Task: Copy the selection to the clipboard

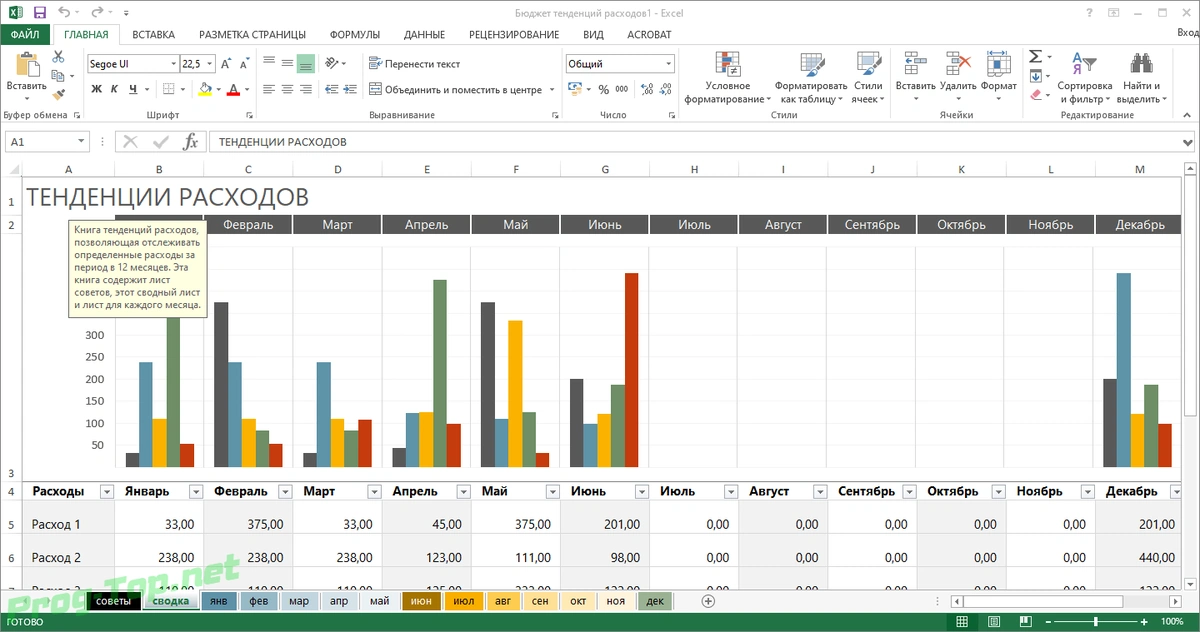Action: (x=58, y=76)
